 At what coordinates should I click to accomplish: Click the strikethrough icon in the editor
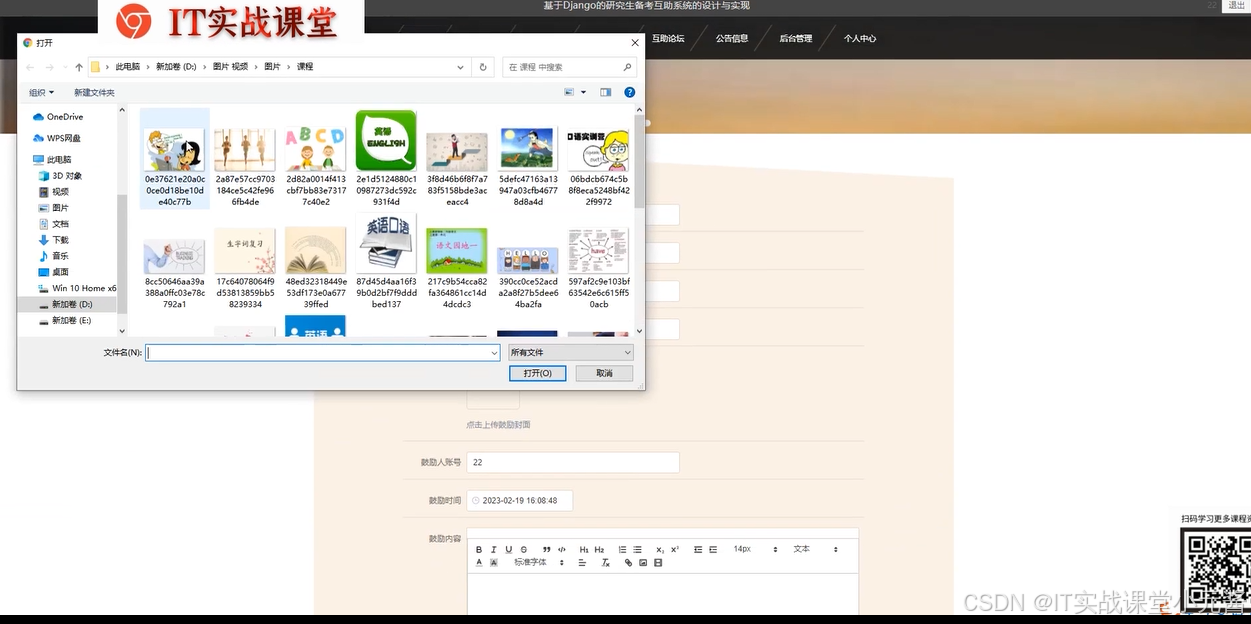click(x=524, y=549)
